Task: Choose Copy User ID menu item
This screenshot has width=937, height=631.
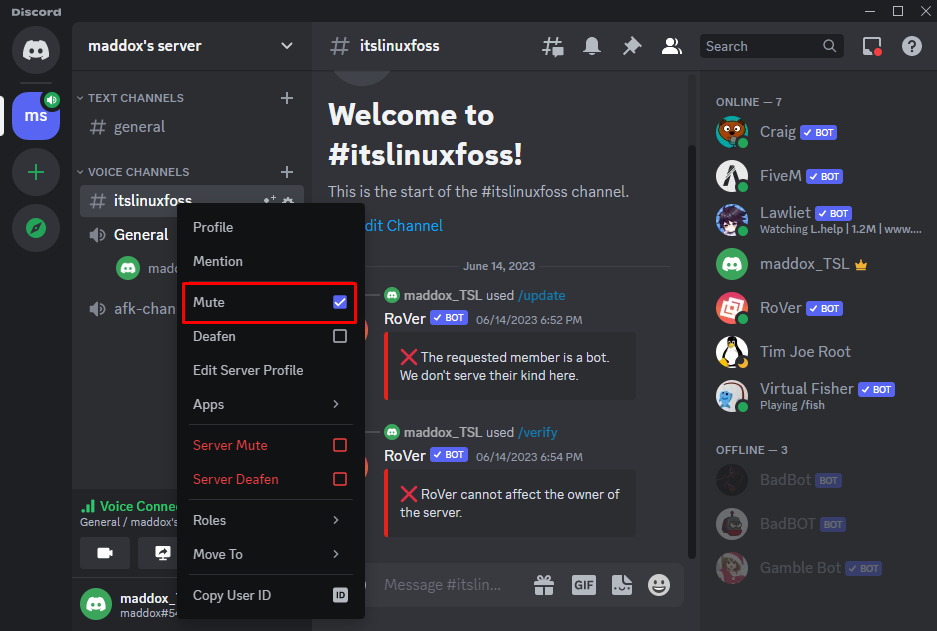Action: coord(271,596)
